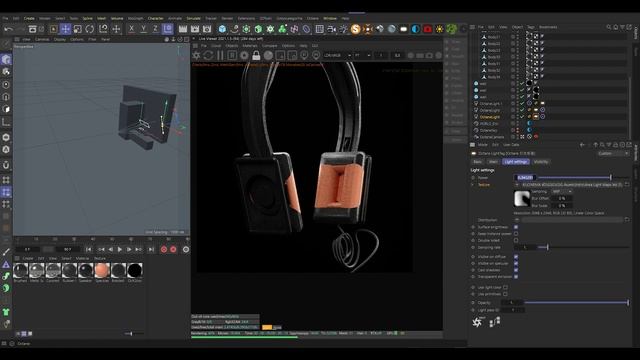Toggle Surface brightness checkbox
Viewport: 640px width, 360px height.
tap(516, 227)
